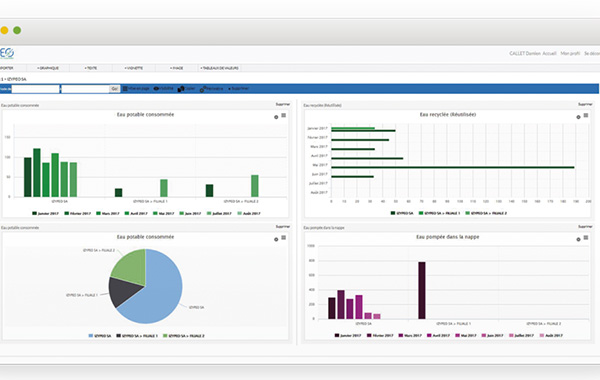This screenshot has height=380, width=600.
Task: Open Mon profil link
Action: click(570, 54)
